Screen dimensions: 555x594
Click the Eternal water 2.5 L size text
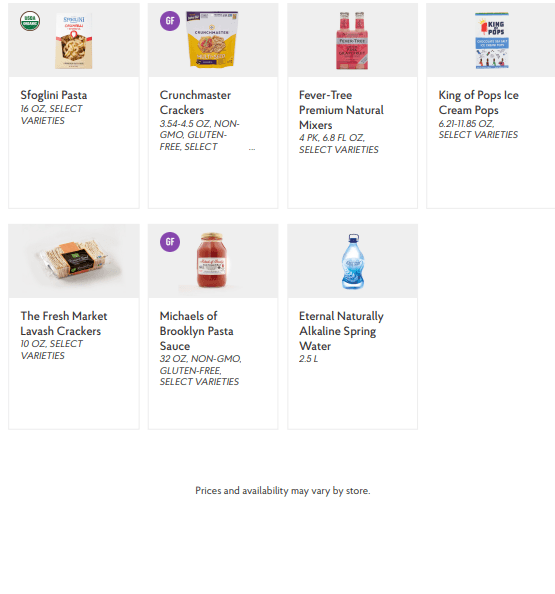click(308, 359)
